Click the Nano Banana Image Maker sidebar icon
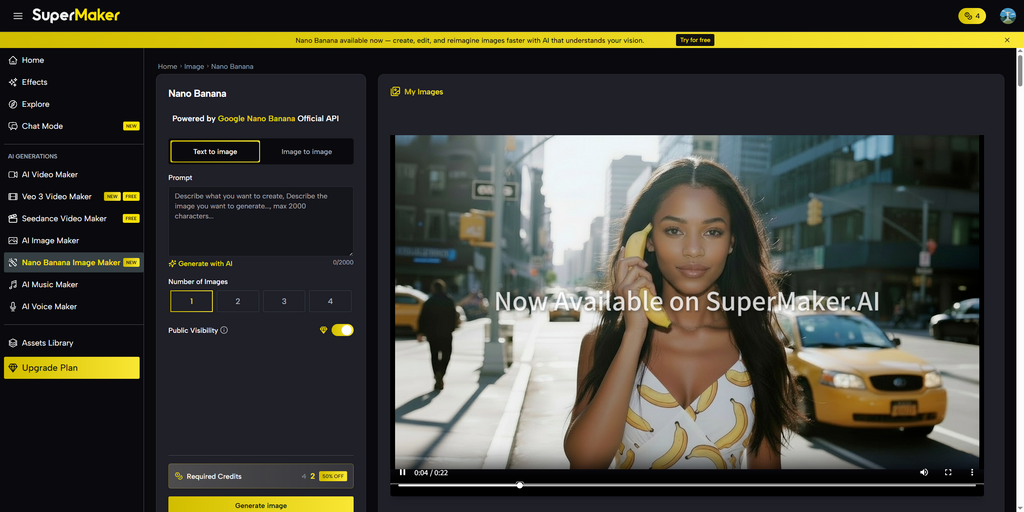This screenshot has width=1024, height=512. tap(13, 263)
